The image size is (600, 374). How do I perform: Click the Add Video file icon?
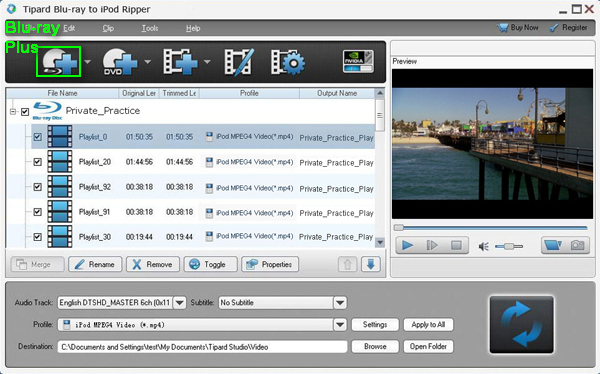[x=180, y=61]
